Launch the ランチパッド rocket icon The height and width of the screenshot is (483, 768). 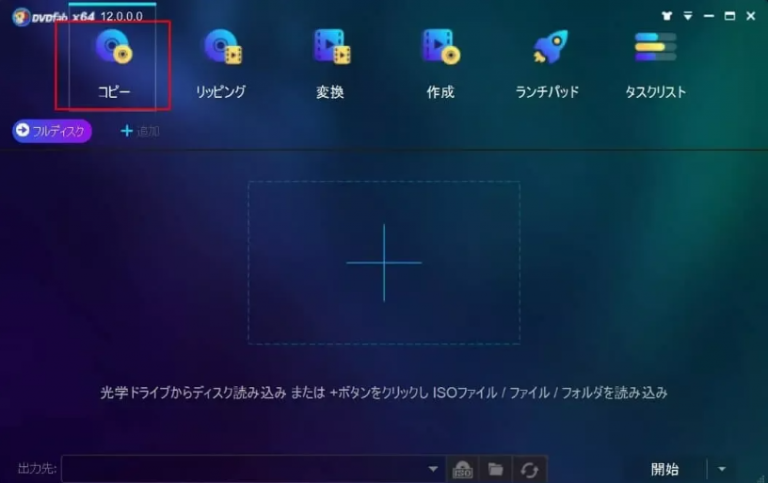(547, 47)
